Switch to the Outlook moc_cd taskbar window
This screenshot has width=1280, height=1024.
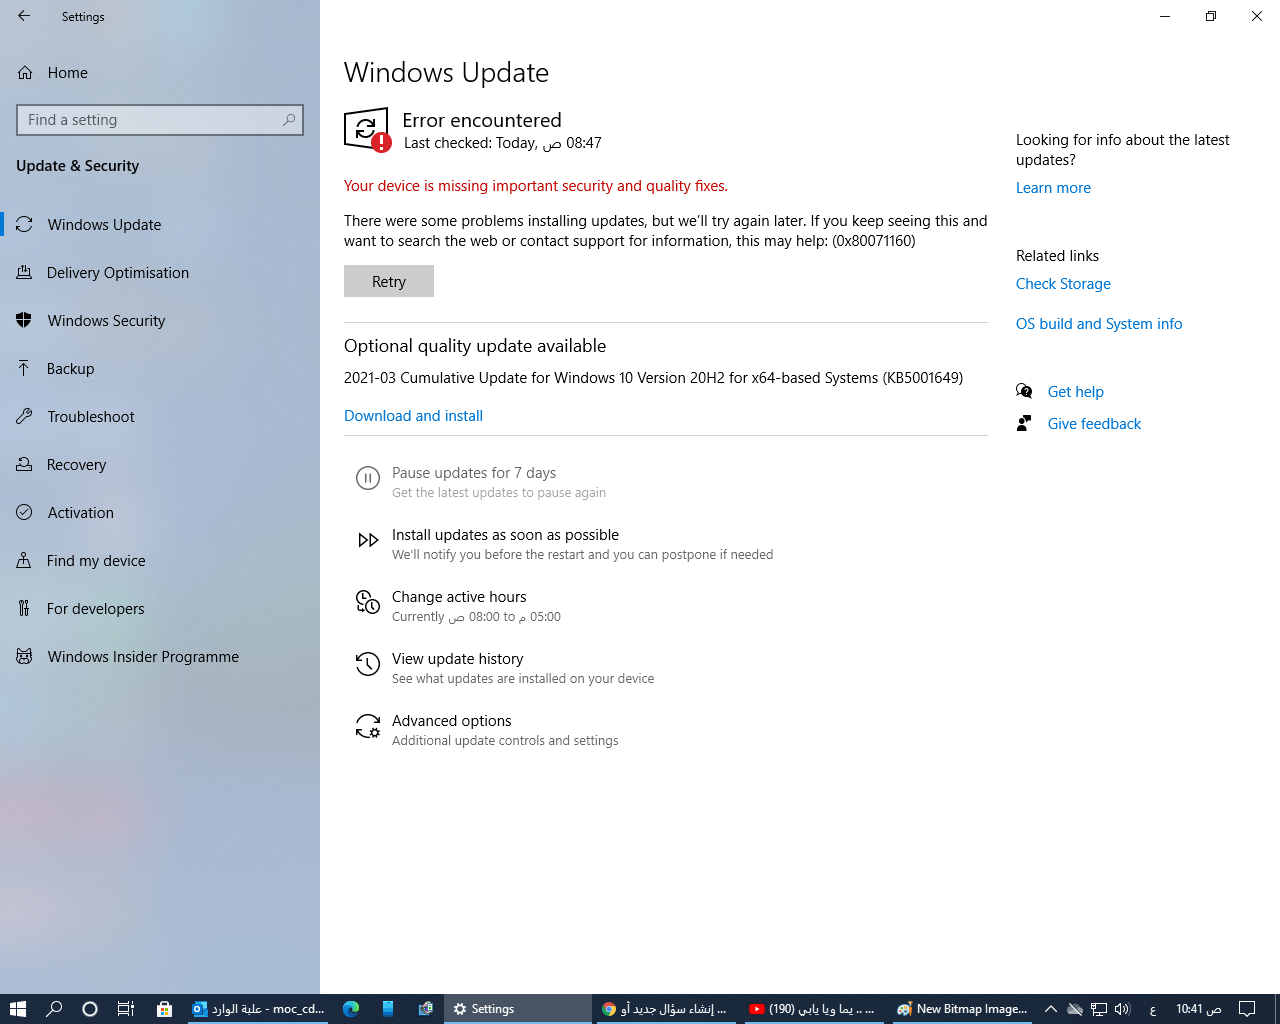[259, 1009]
